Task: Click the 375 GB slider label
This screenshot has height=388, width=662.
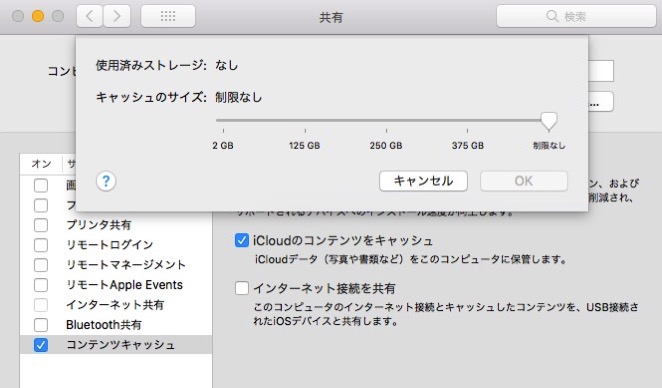Action: (x=467, y=146)
